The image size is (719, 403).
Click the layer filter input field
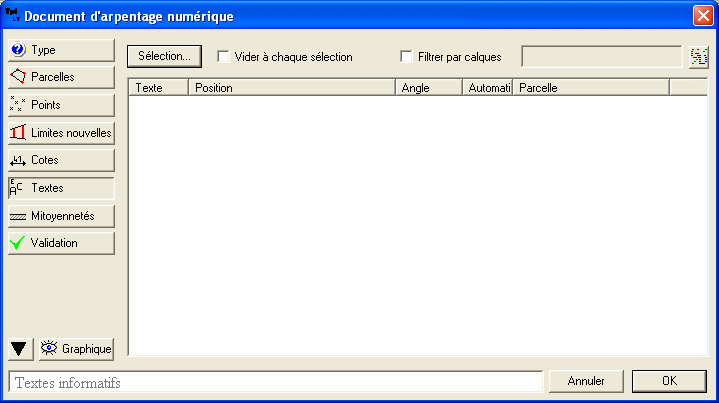point(602,57)
